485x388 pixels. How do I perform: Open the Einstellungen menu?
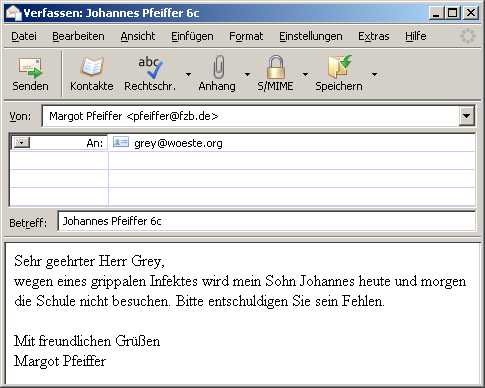(x=311, y=36)
